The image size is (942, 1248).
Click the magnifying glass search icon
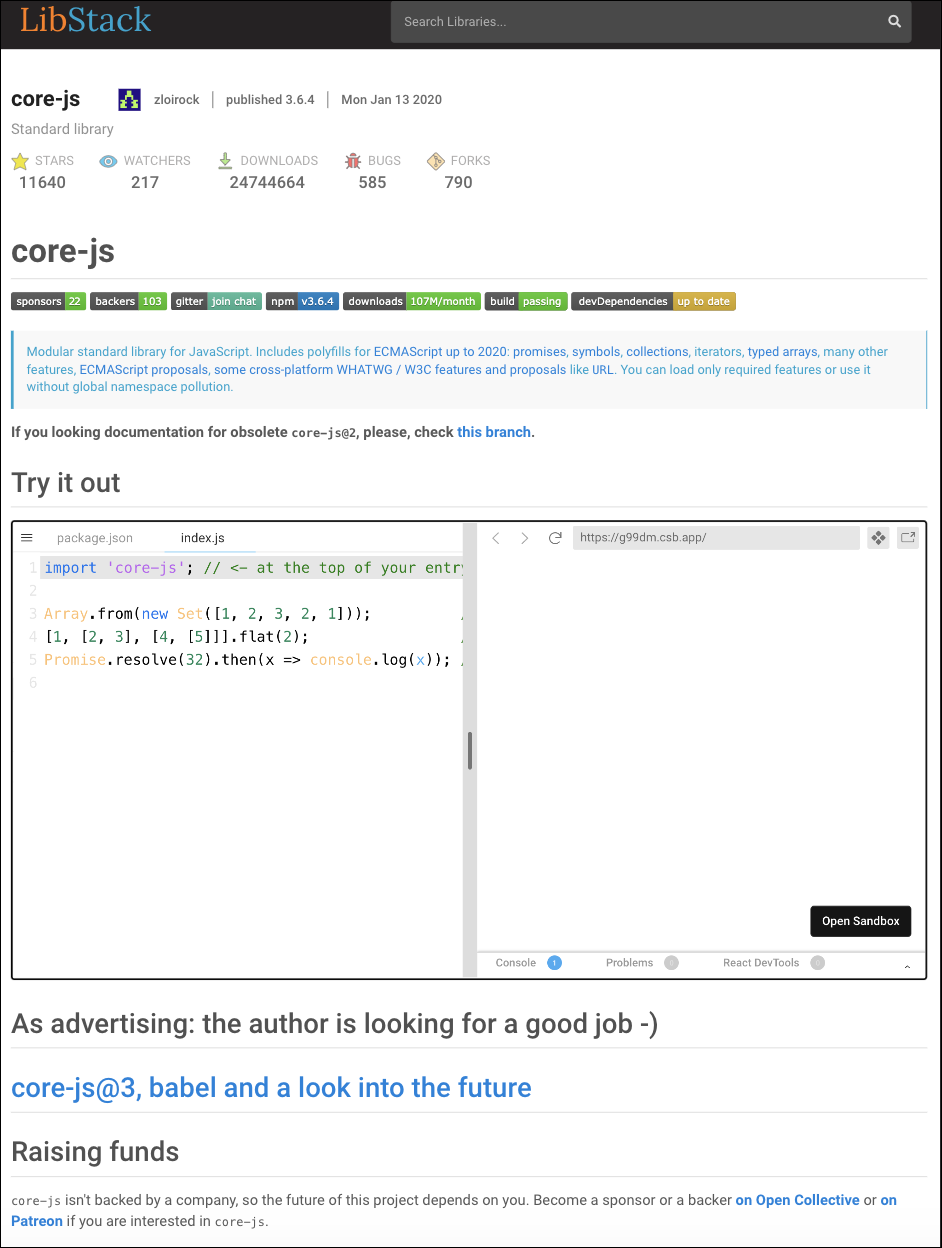click(x=893, y=21)
